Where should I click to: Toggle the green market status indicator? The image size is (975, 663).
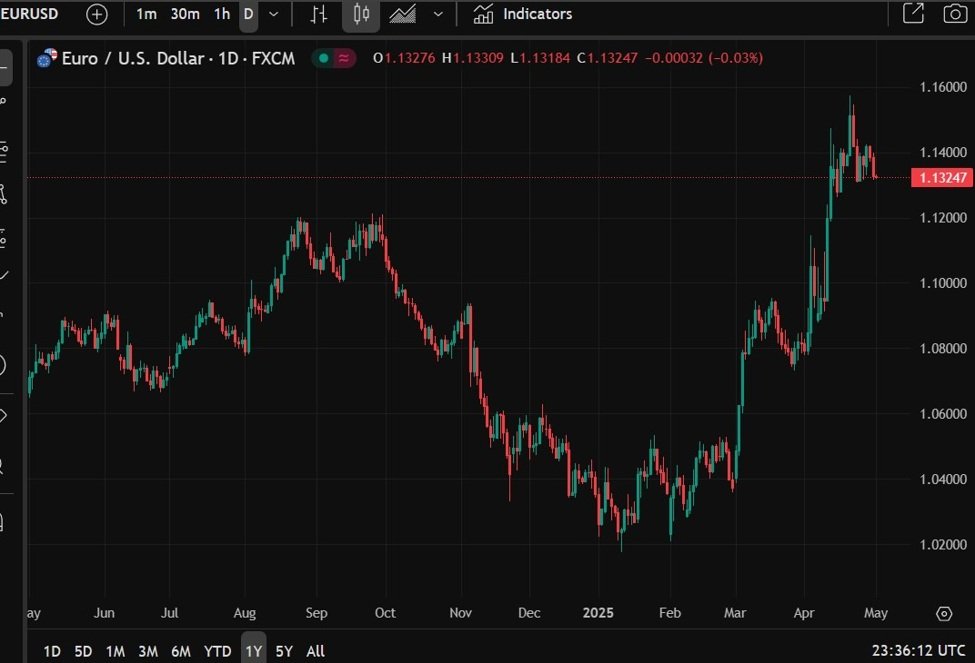[x=324, y=58]
